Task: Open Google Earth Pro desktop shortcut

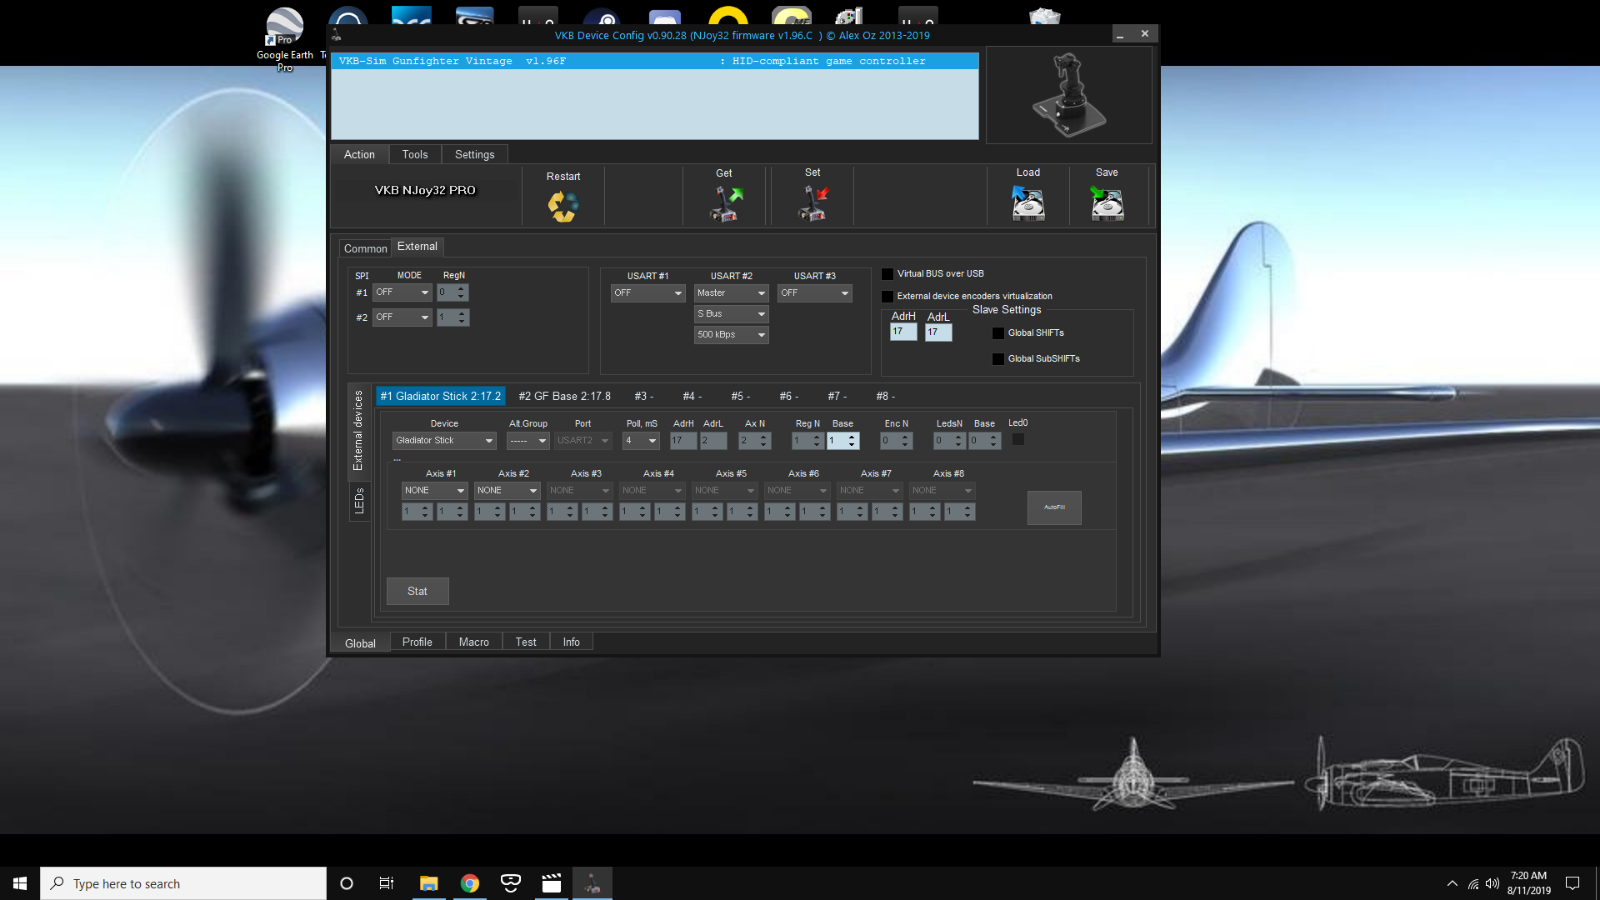Action: [x=285, y=40]
